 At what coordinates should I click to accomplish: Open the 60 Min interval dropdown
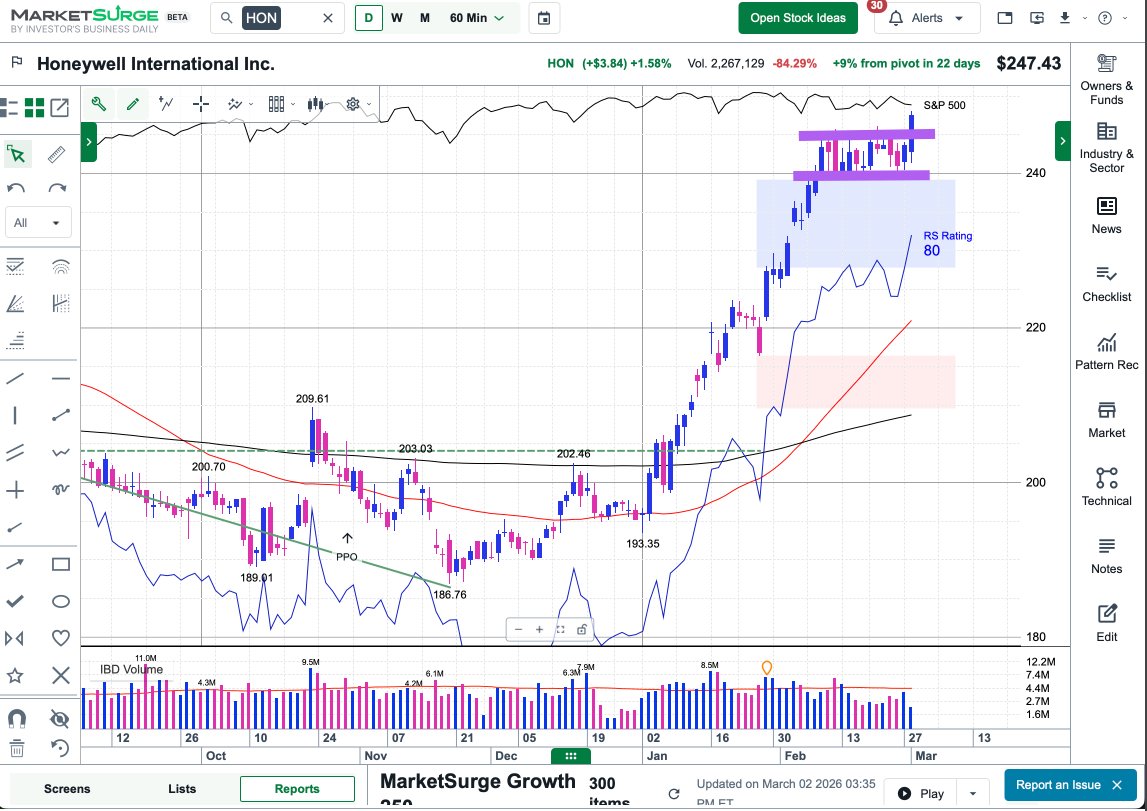click(473, 18)
